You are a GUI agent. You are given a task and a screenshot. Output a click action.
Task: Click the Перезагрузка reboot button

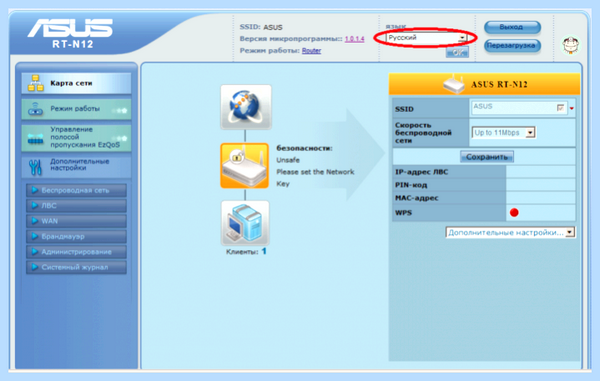pos(512,46)
